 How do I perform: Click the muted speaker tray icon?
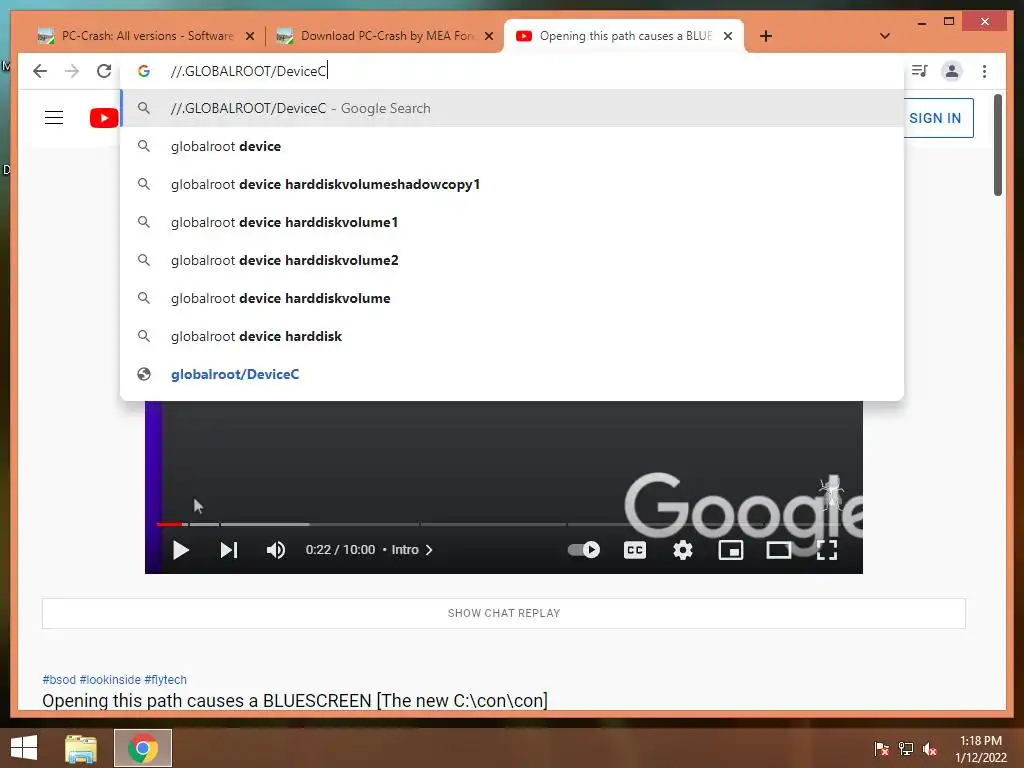(930, 748)
